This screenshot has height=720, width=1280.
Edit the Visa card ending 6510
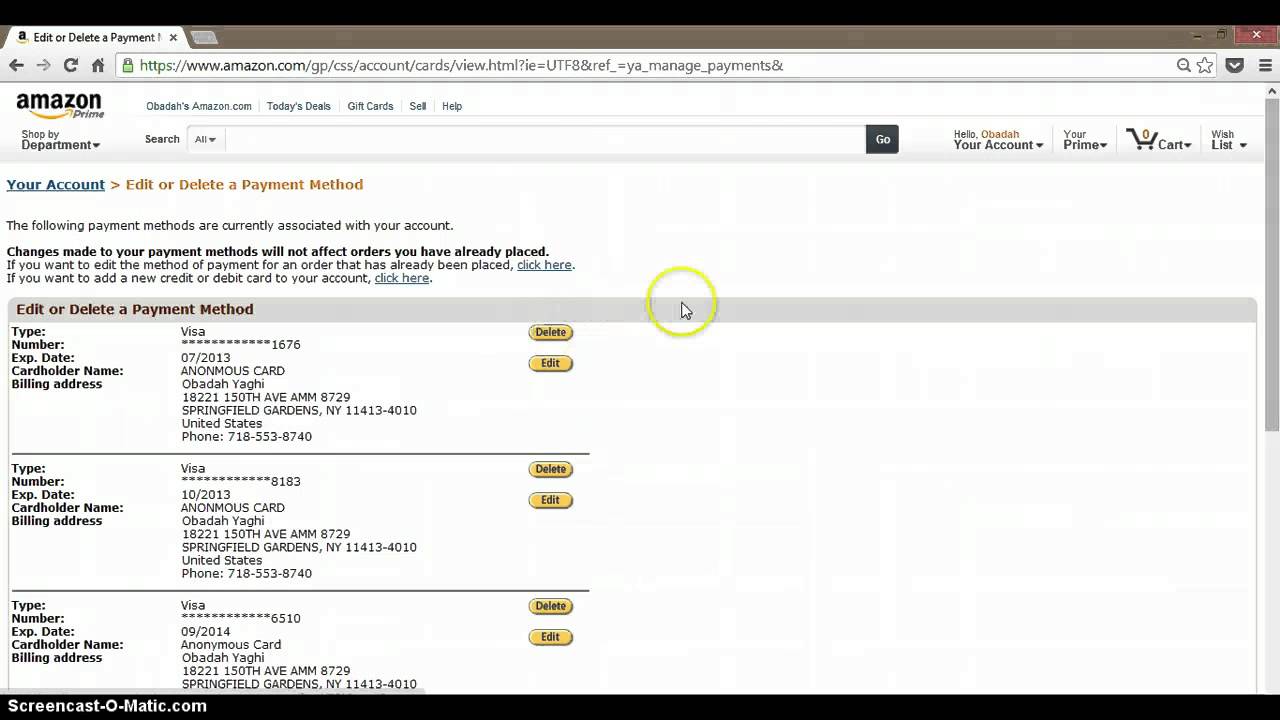[550, 637]
